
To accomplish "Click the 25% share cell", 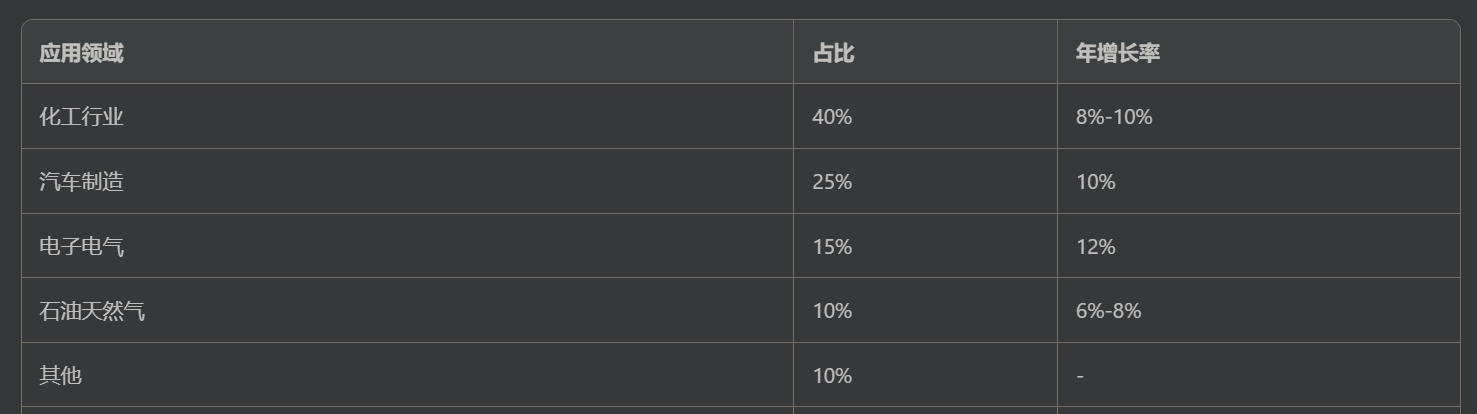I will pos(926,181).
